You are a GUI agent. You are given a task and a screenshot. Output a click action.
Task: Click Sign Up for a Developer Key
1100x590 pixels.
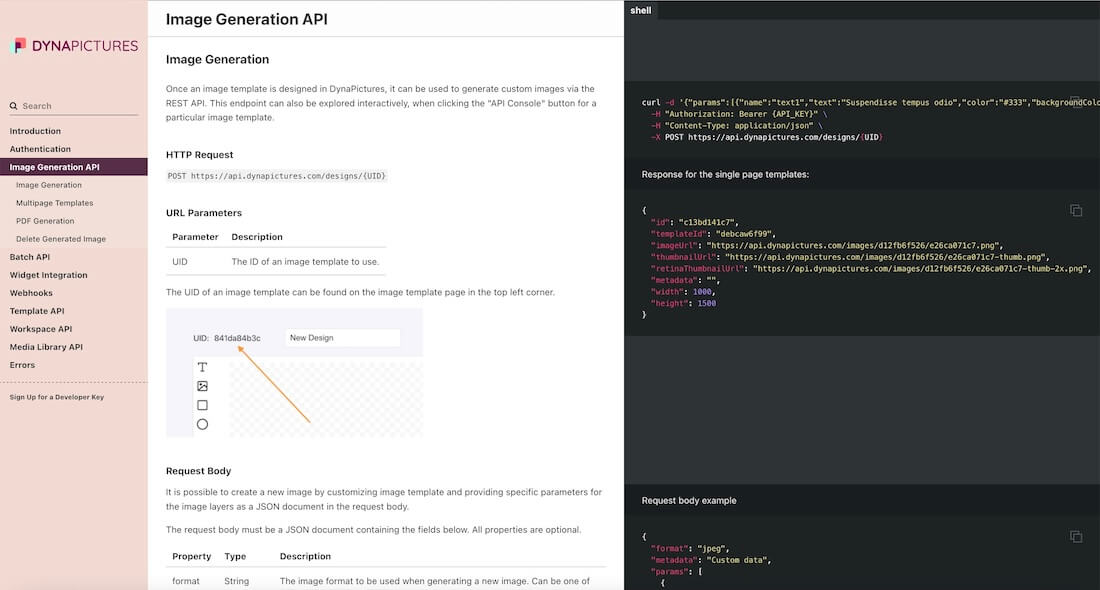[x=56, y=397]
